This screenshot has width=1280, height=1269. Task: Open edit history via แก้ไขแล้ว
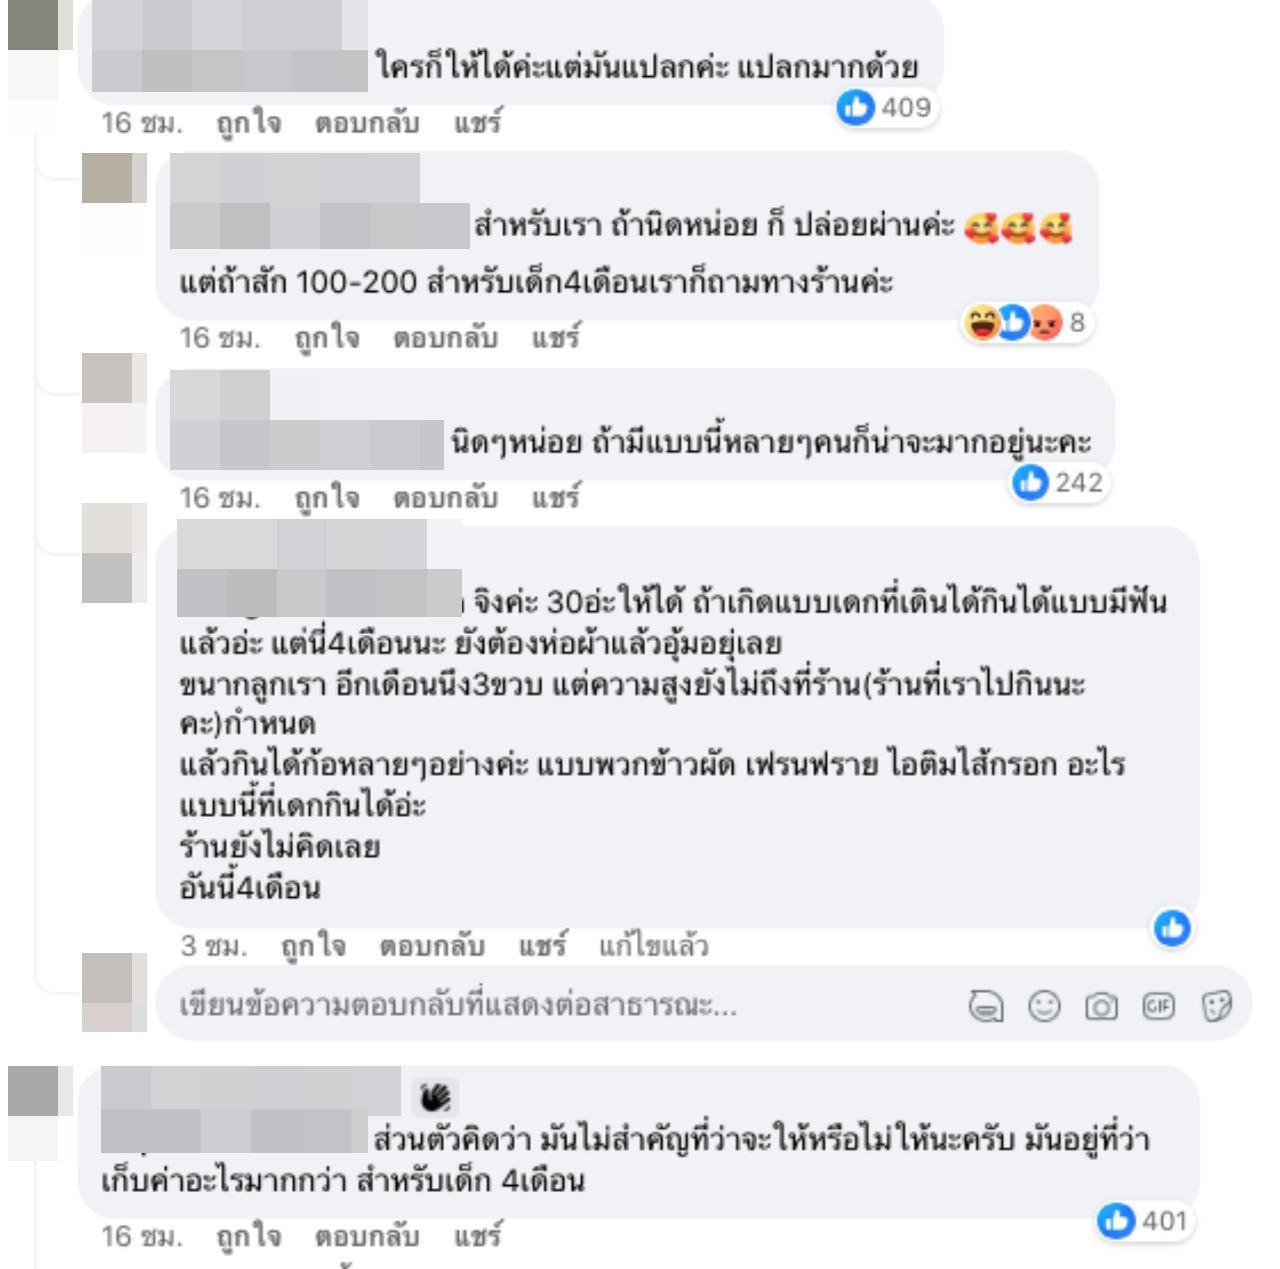pyautogui.click(x=654, y=946)
